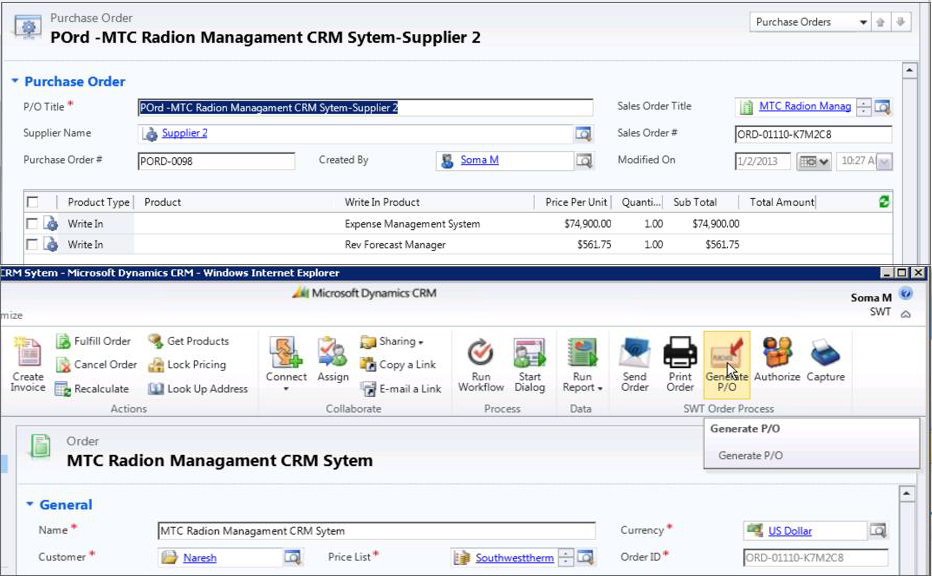Click the Create Invoice ribbon icon
The image size is (932, 576).
pos(28,354)
